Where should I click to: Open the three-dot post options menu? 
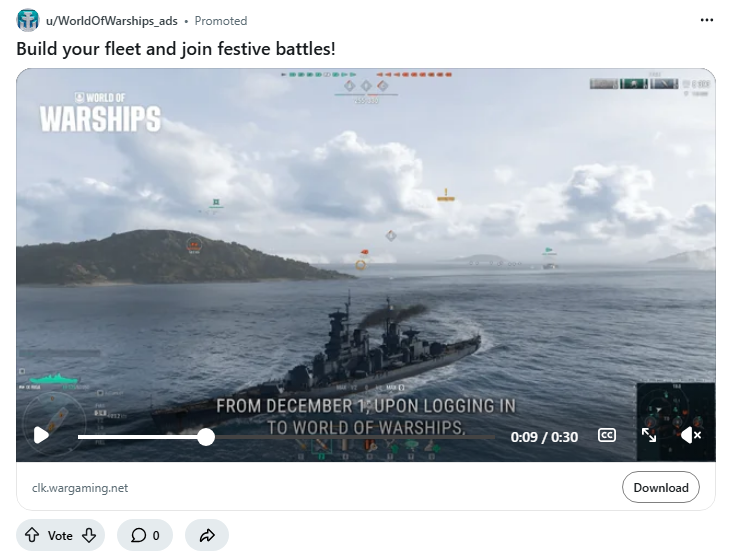coord(706,20)
